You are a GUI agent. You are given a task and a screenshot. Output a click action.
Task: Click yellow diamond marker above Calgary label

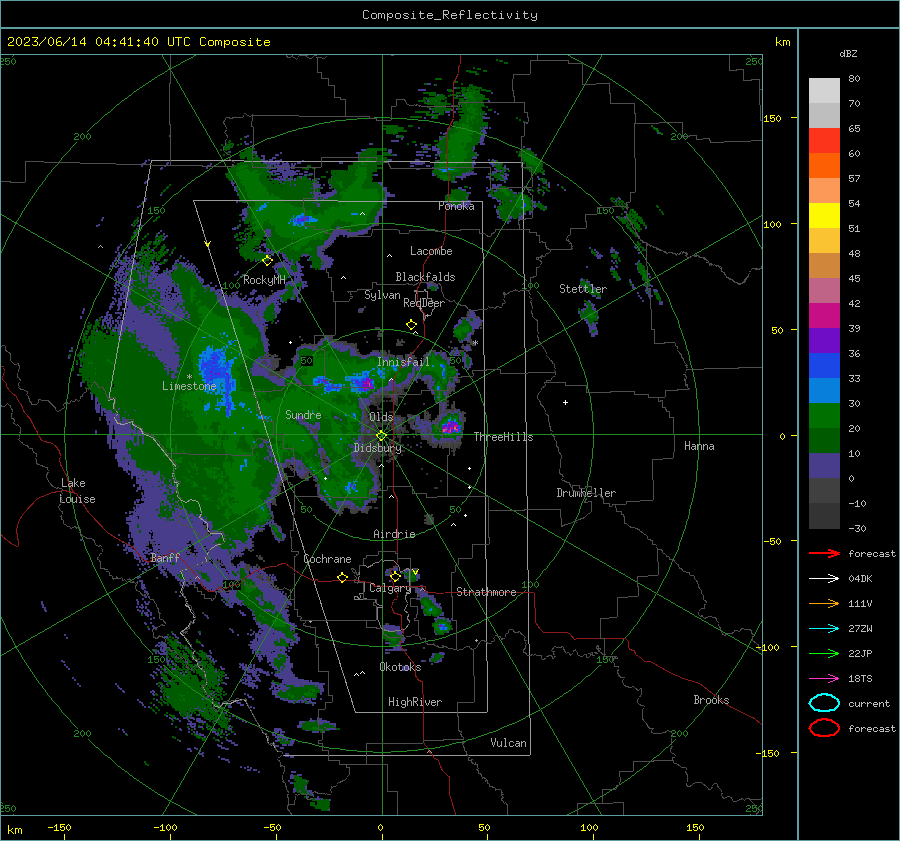(395, 576)
